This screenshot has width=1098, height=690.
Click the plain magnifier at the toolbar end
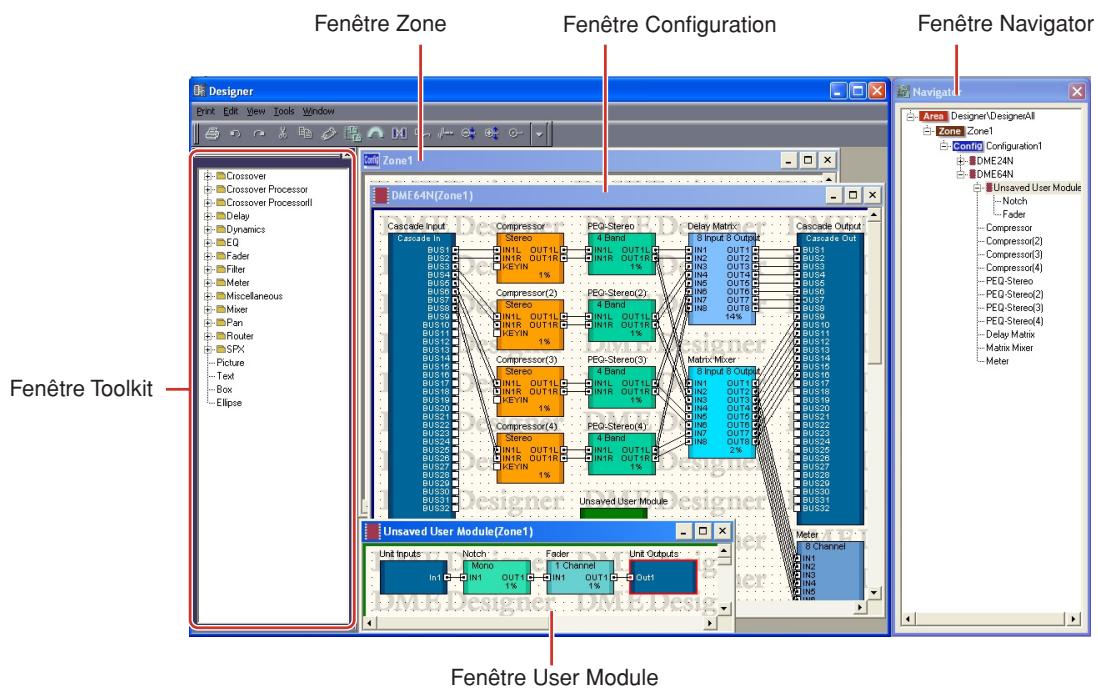(x=515, y=132)
